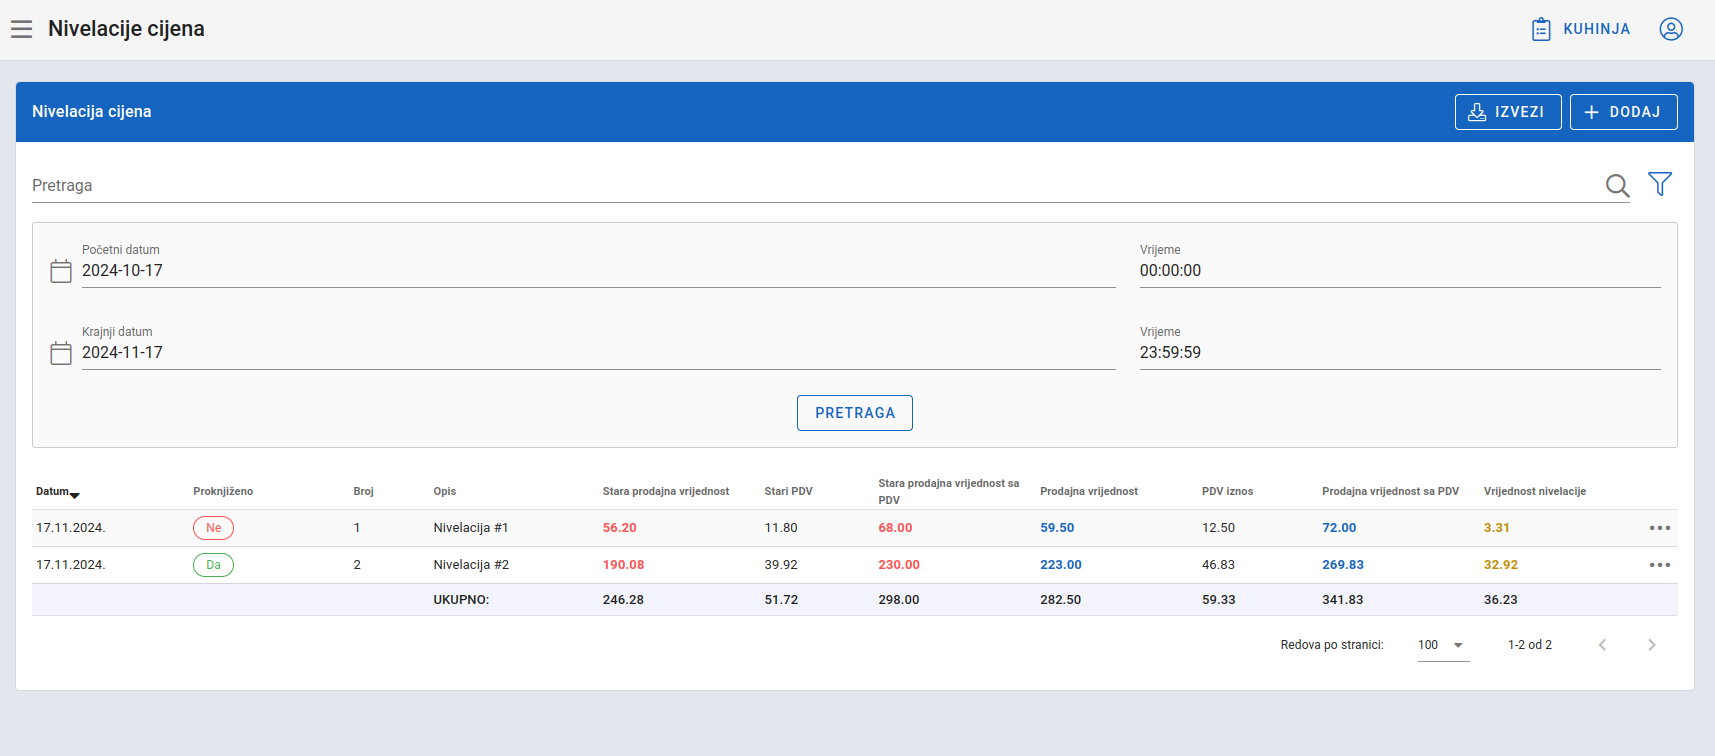1715x756 pixels.
Task: Click the sales value with VAT 269.83
Action: [1343, 565]
